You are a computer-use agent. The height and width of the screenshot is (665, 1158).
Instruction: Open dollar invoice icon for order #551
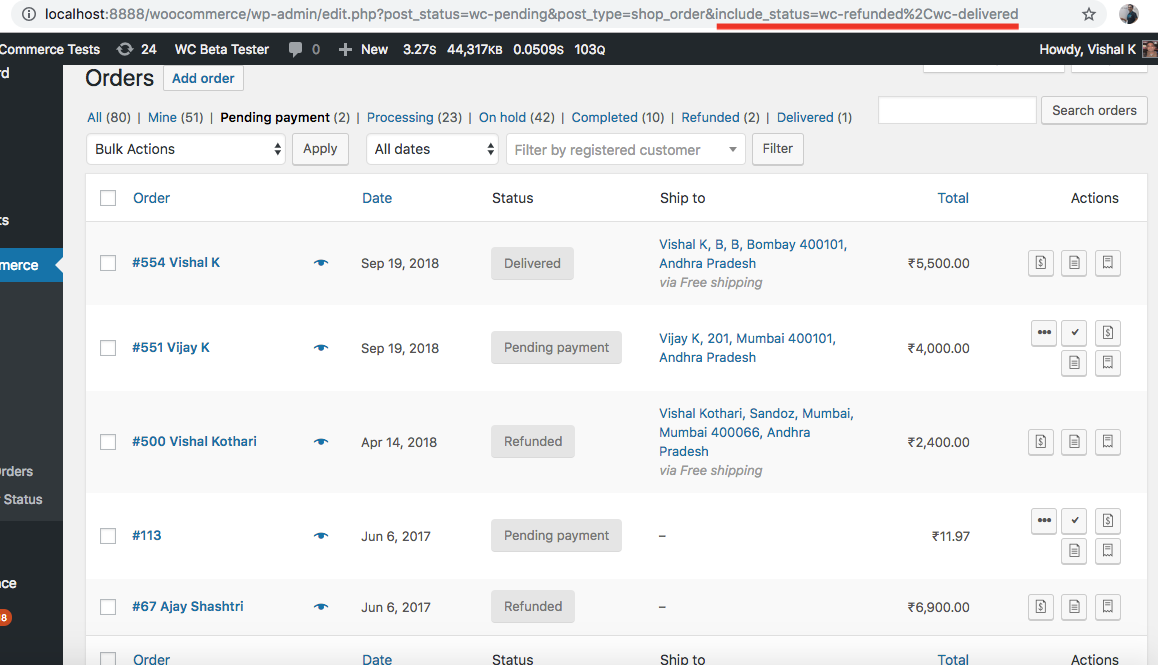pyautogui.click(x=1108, y=332)
